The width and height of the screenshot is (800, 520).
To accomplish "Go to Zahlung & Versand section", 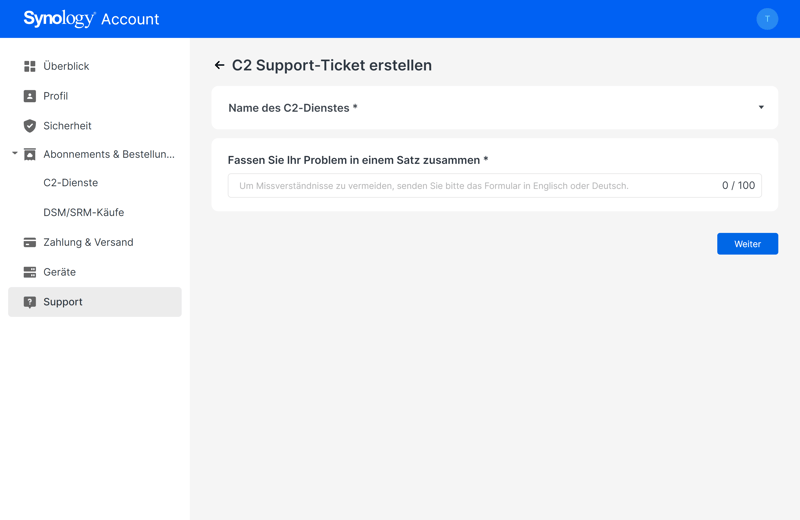I will pyautogui.click(x=88, y=242).
